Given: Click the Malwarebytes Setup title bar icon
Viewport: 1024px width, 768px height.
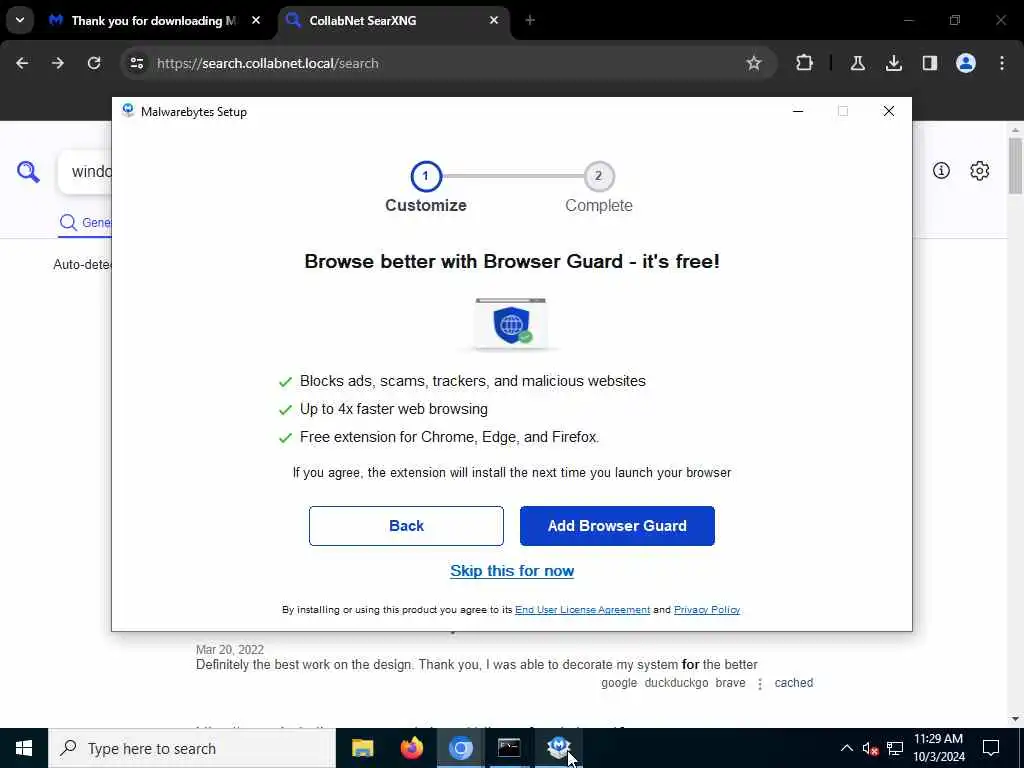Looking at the screenshot, I should click(x=128, y=111).
